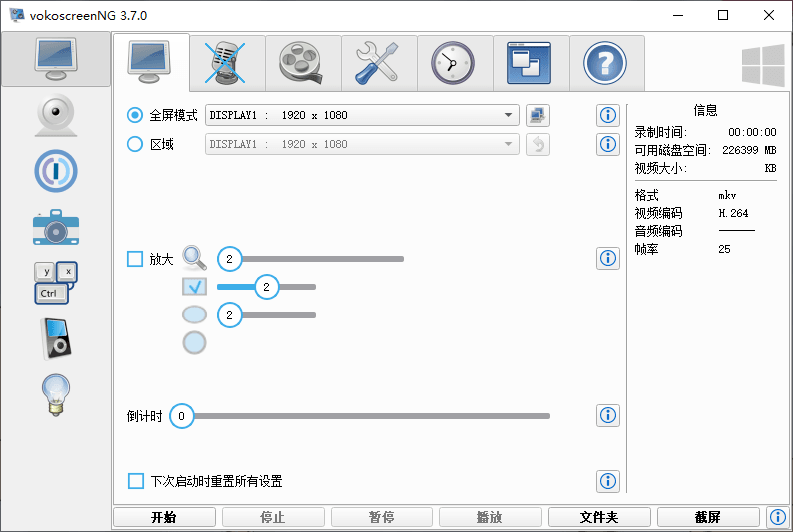The width and height of the screenshot is (793, 532).
Task: Click the 录制时间 value 00:00:00
Action: click(x=752, y=132)
